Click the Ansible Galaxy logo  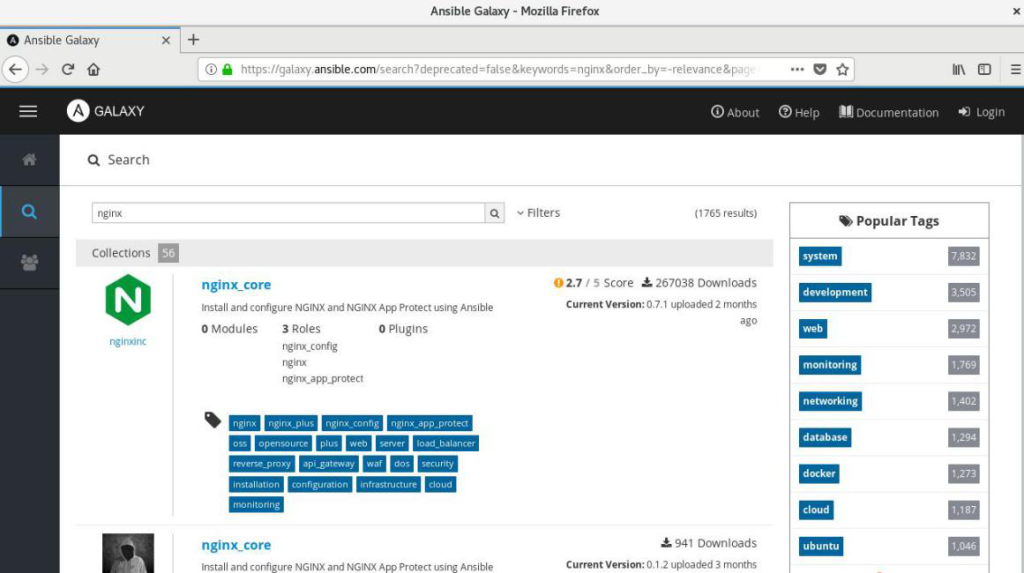click(x=106, y=111)
